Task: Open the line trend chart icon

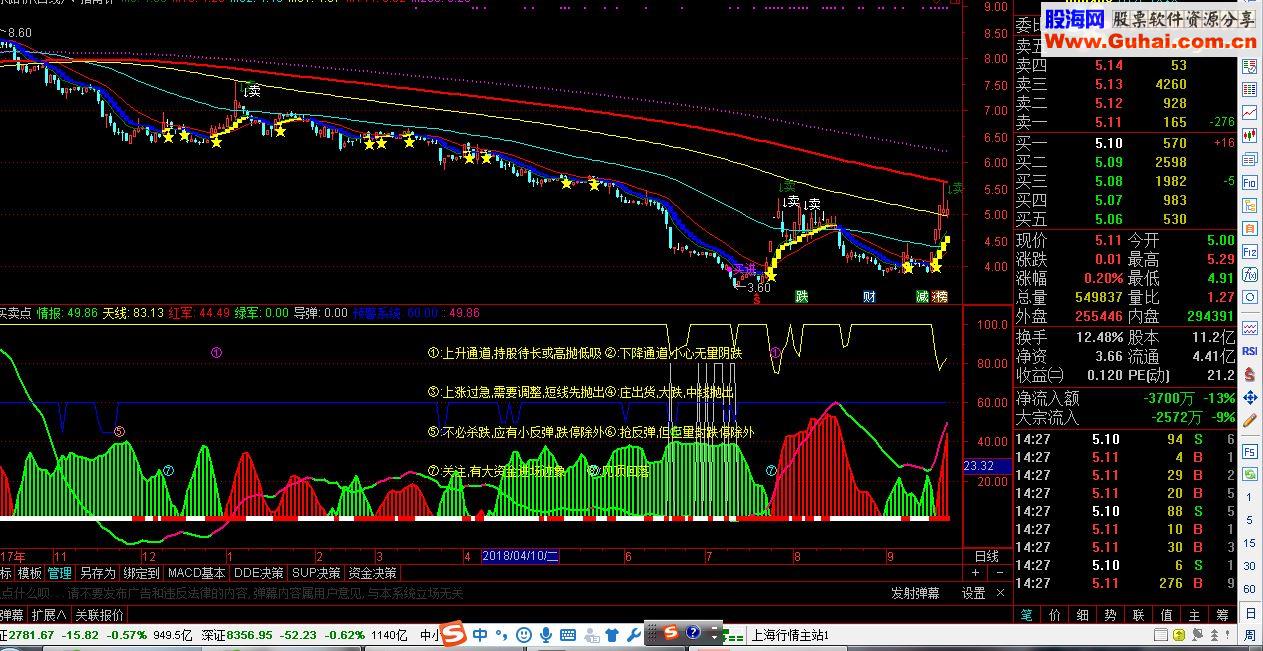Action: (1249, 112)
